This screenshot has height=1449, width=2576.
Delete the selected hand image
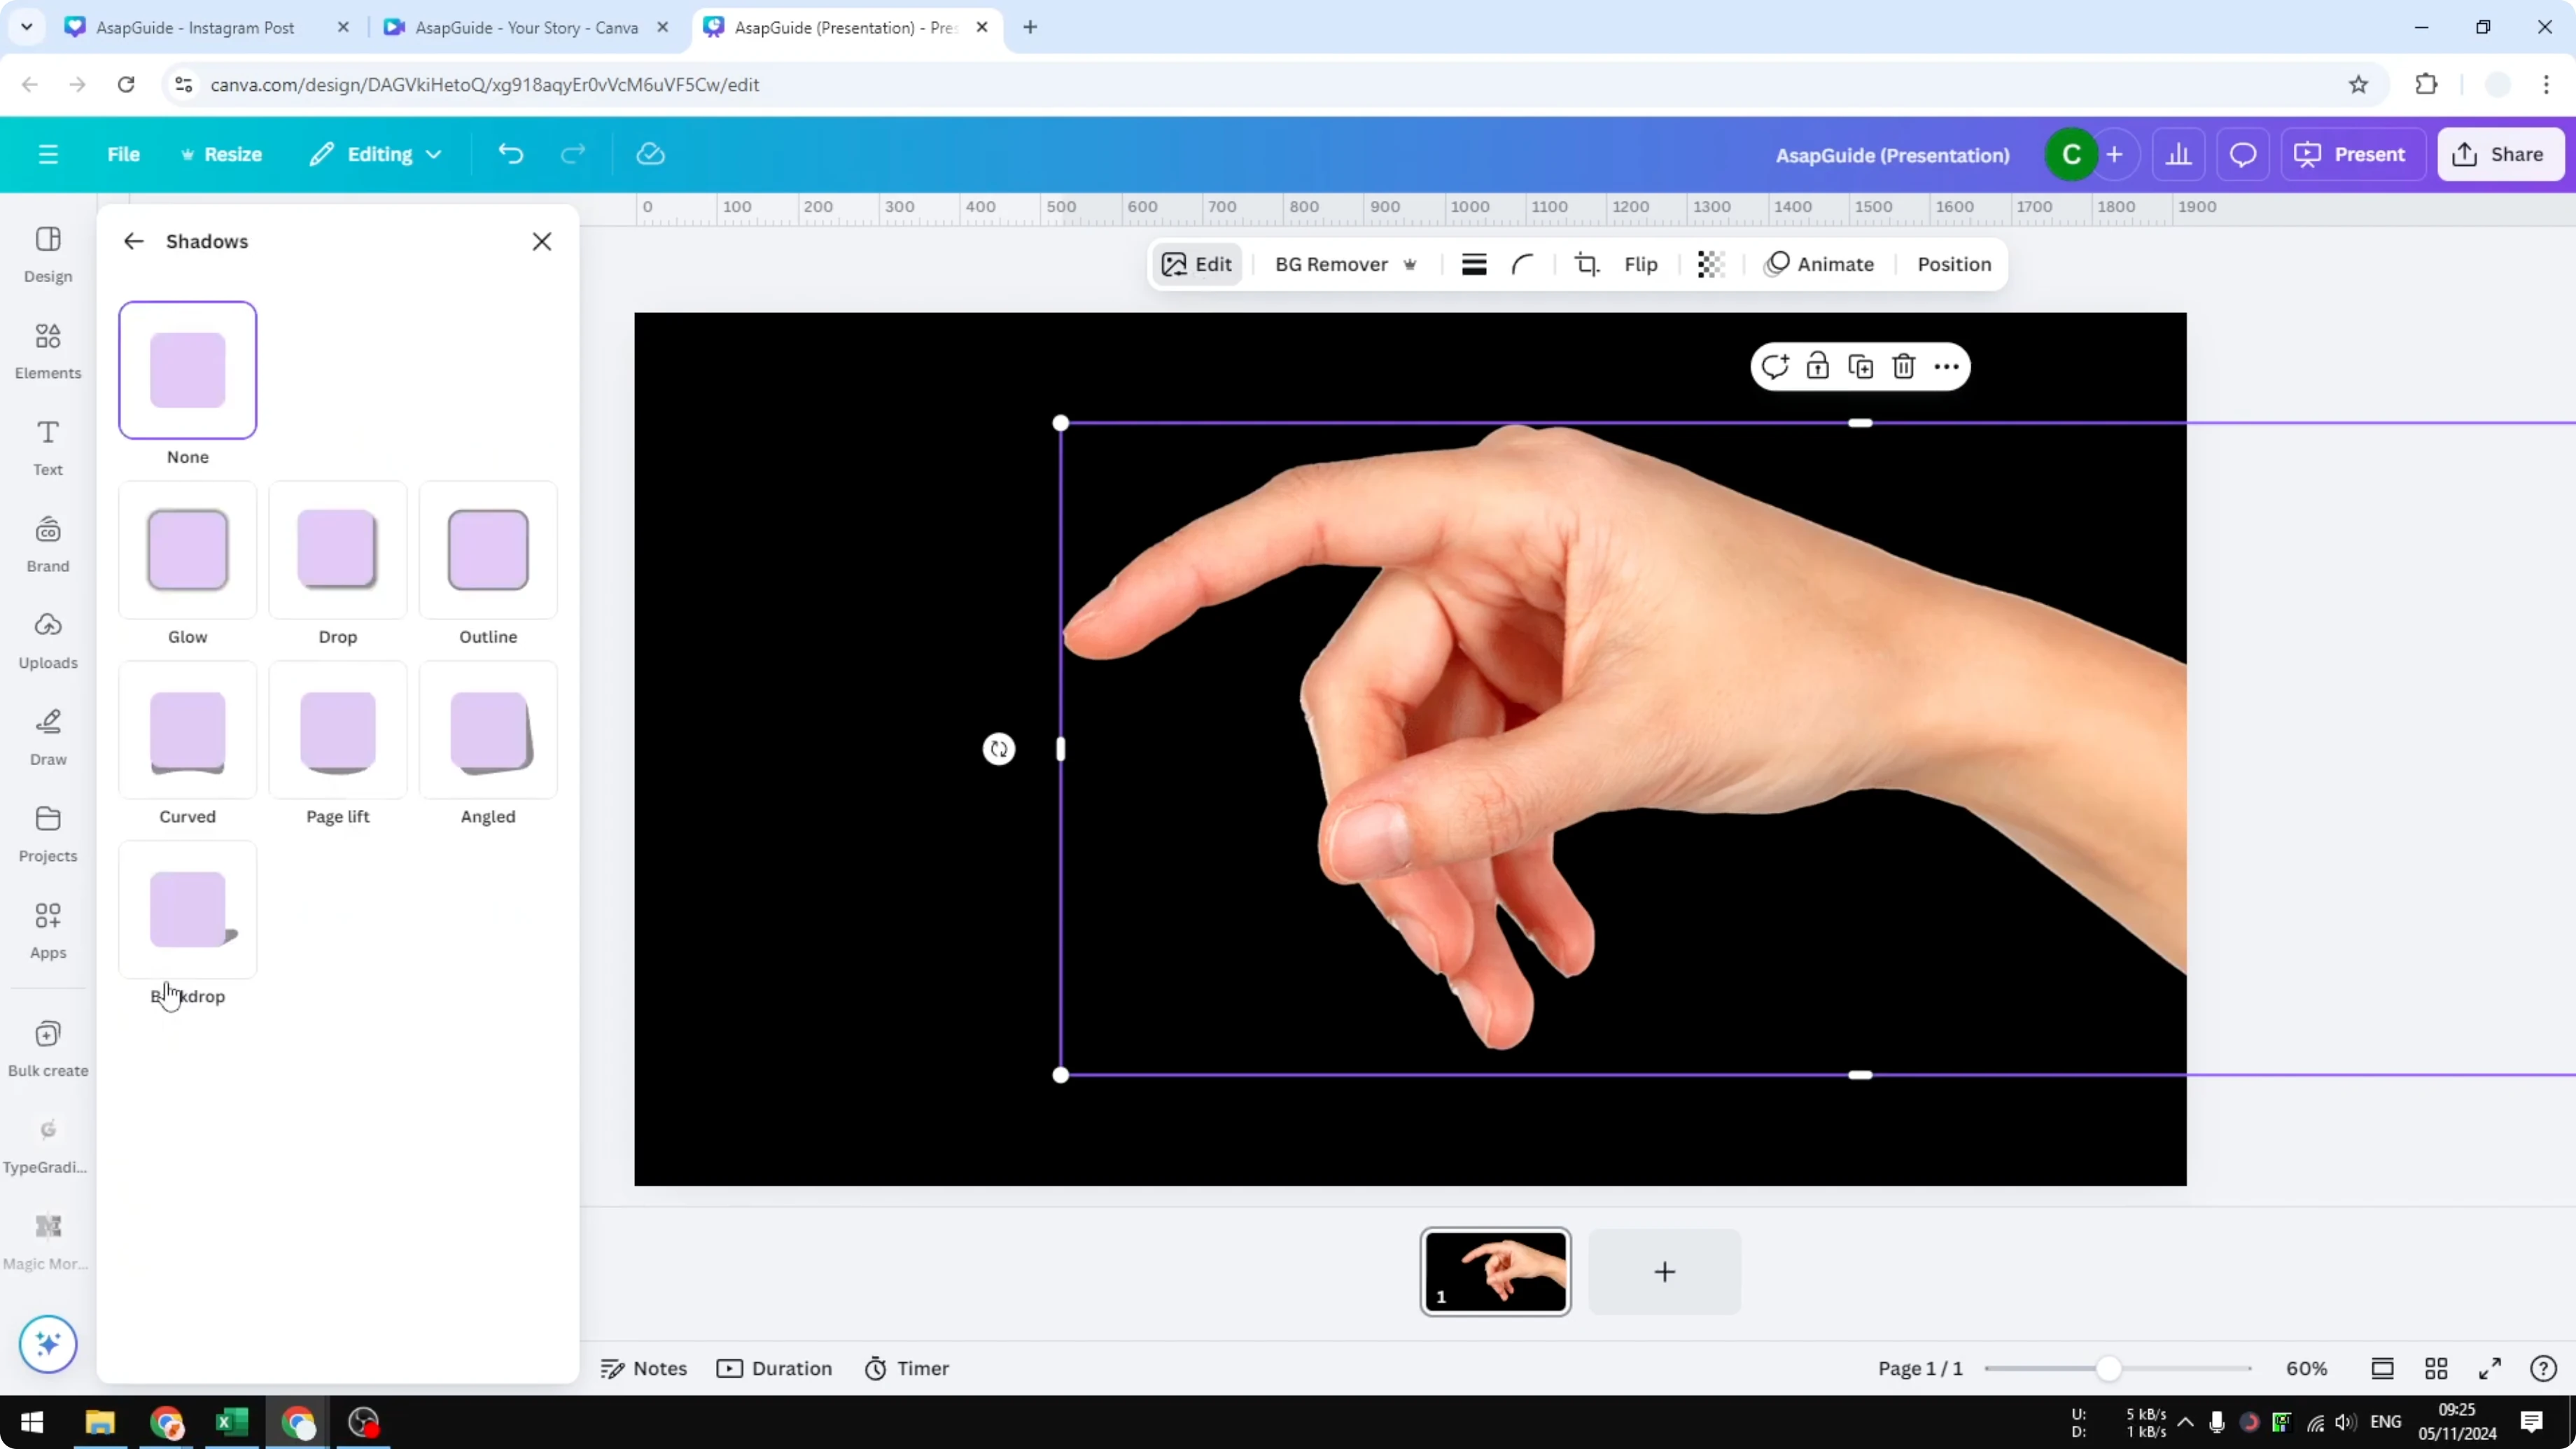coord(1903,366)
